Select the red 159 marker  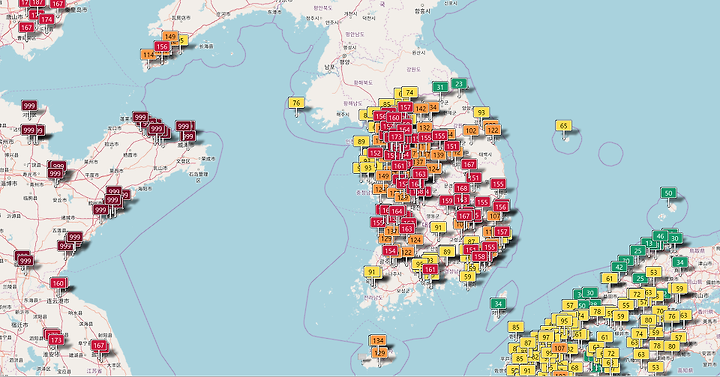(x=447, y=201)
